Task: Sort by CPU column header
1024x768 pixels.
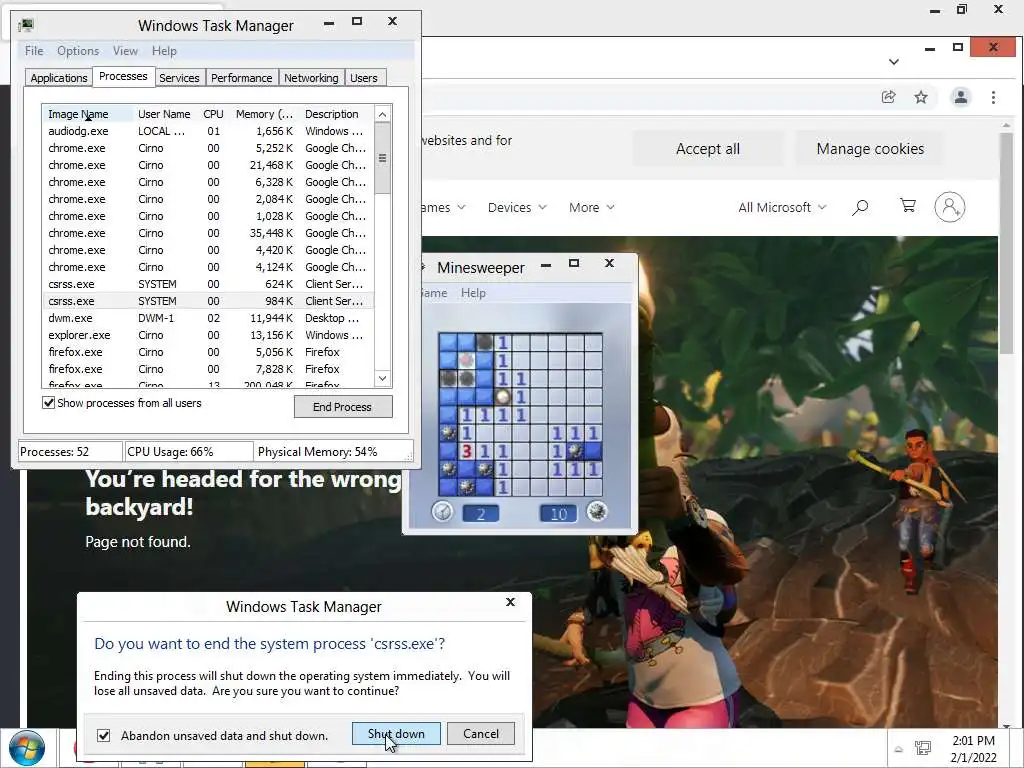Action: (214, 114)
